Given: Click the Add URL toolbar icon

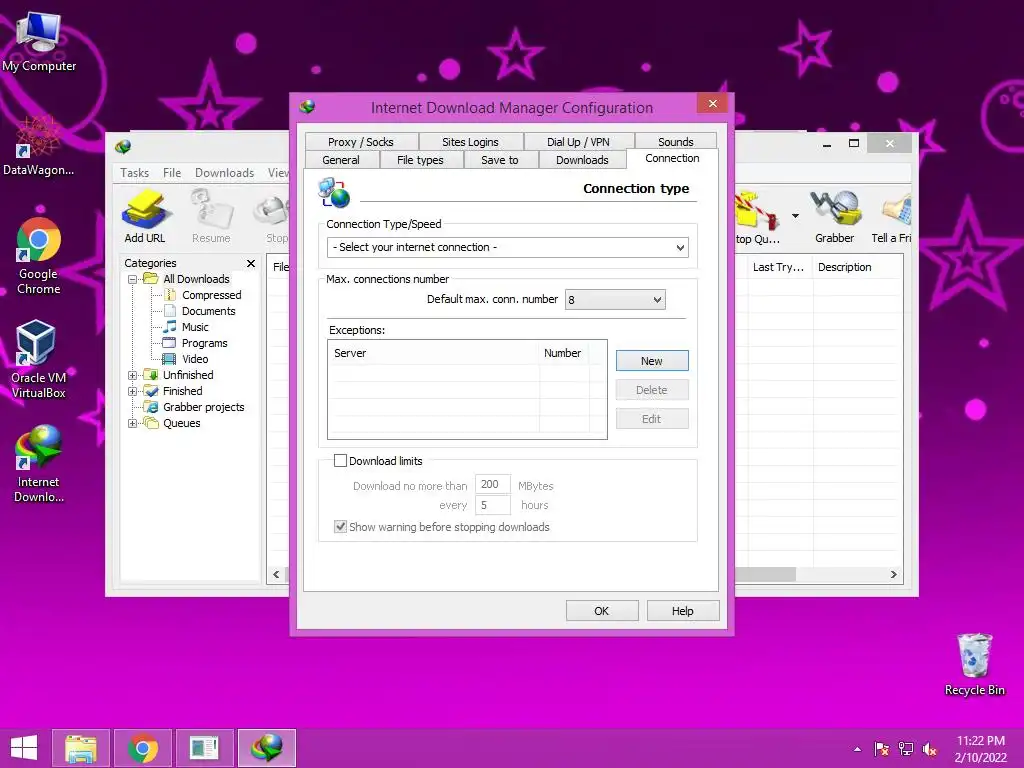Looking at the screenshot, I should [145, 217].
